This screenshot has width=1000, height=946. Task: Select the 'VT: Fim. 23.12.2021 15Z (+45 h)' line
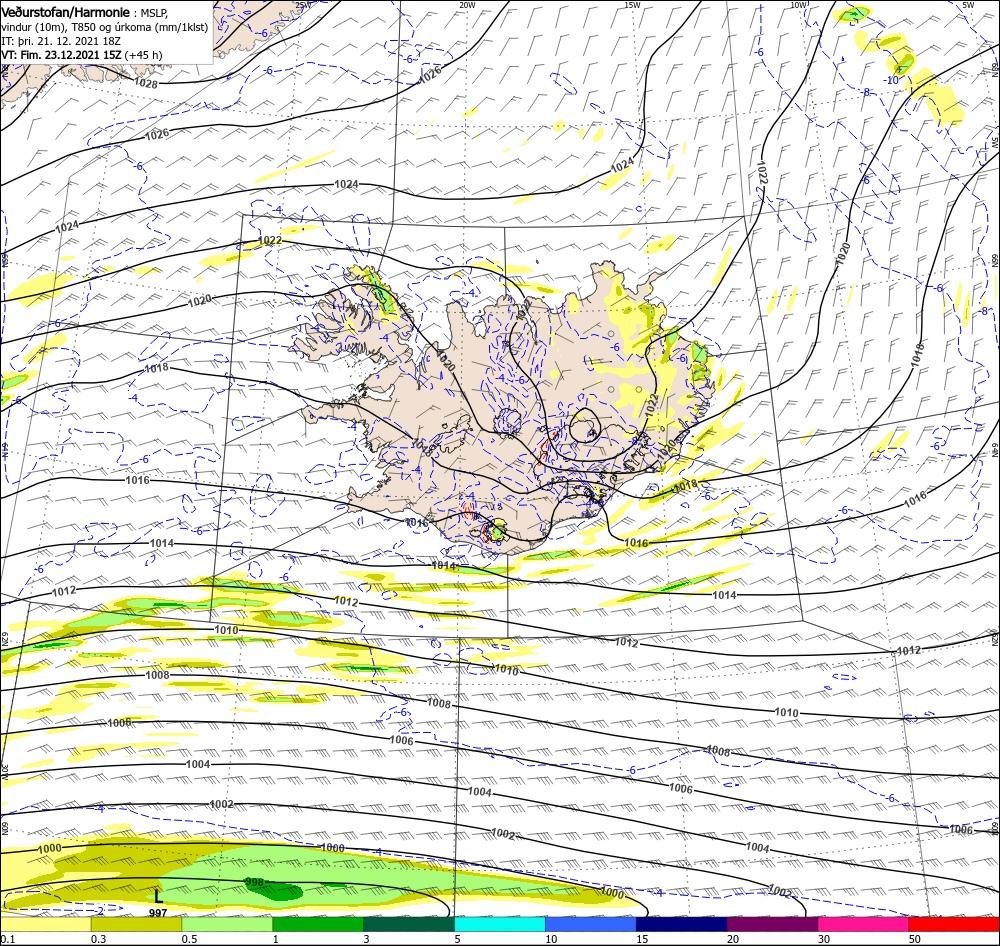pos(82,55)
